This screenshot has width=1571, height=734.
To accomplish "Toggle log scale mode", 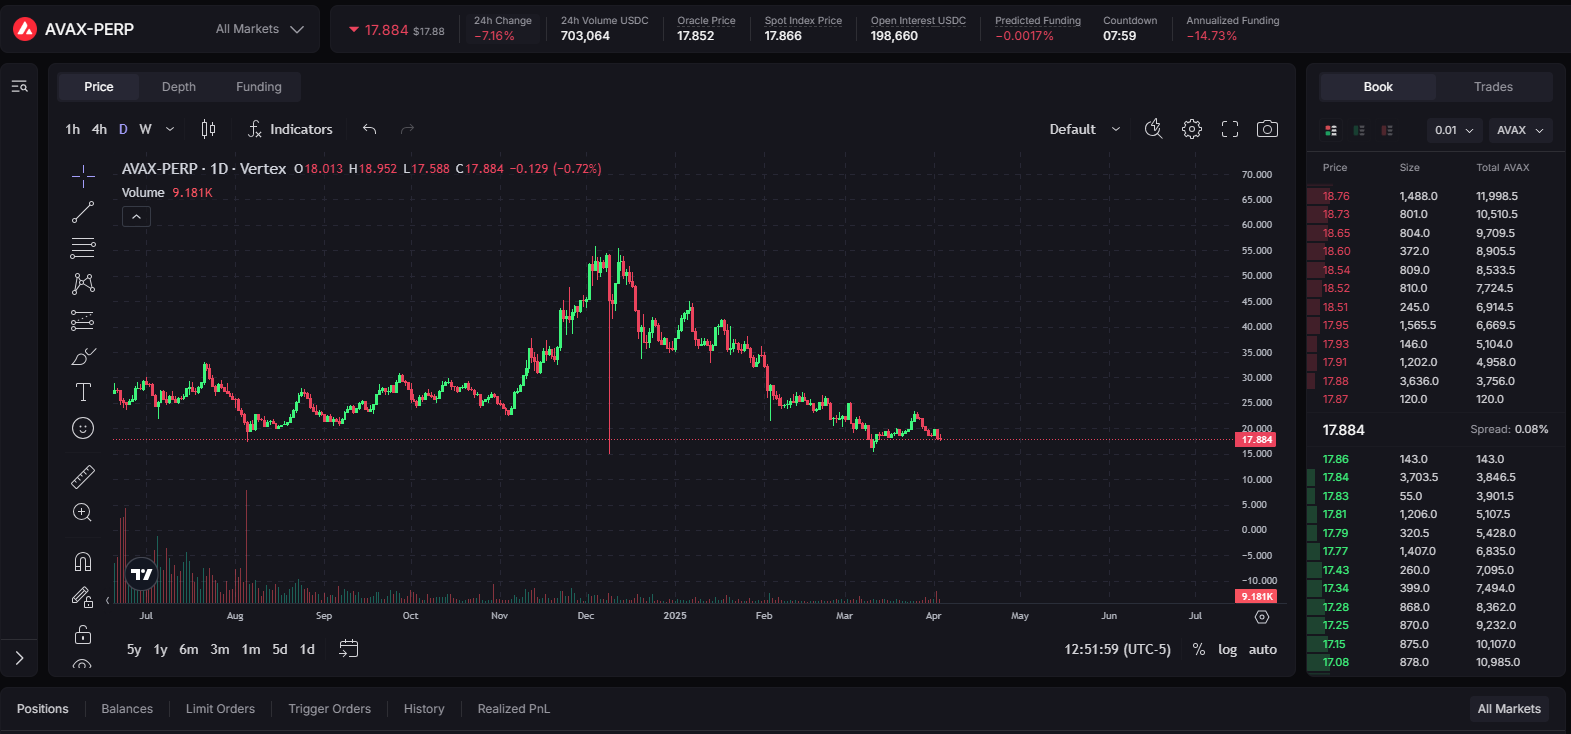I will [1228, 649].
